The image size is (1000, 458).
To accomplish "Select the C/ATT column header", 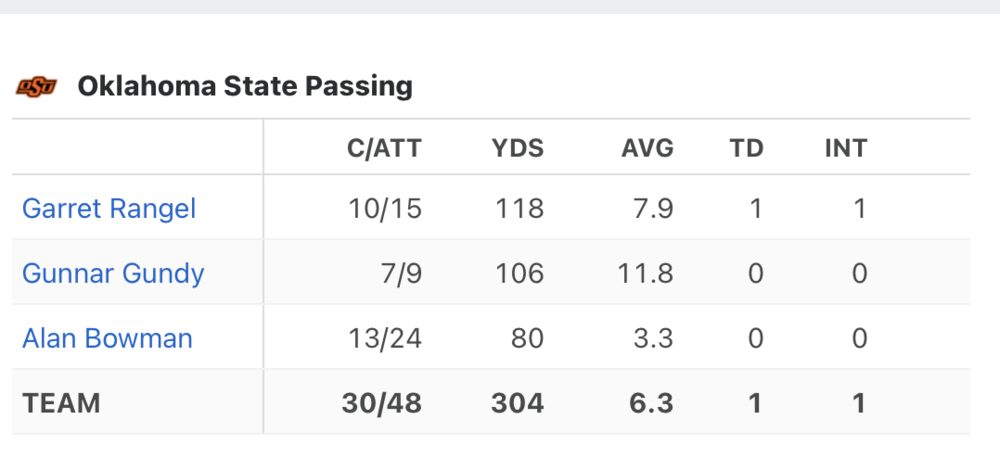I will click(x=384, y=149).
